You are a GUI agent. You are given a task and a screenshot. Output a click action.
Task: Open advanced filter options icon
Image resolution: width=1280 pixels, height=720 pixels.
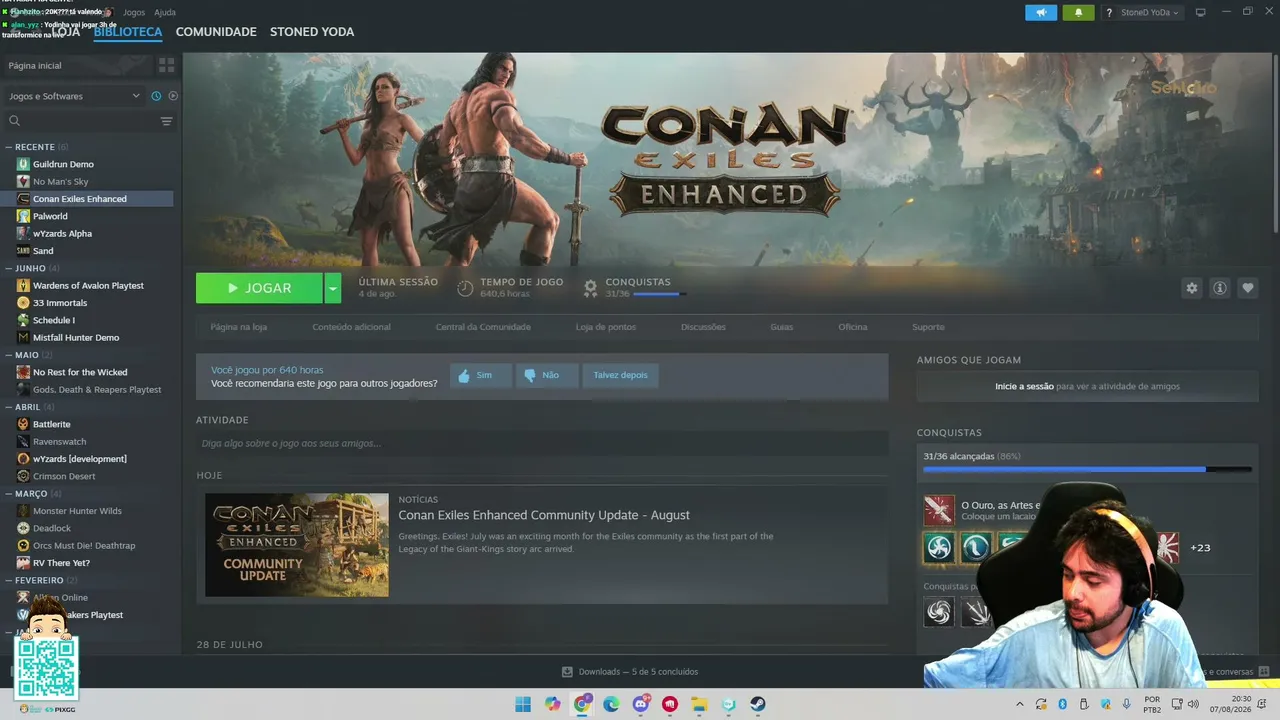click(167, 121)
